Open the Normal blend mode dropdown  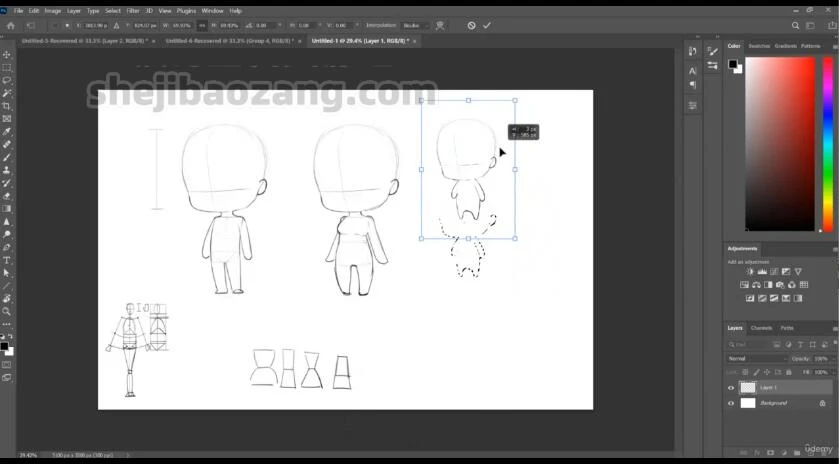pos(757,358)
